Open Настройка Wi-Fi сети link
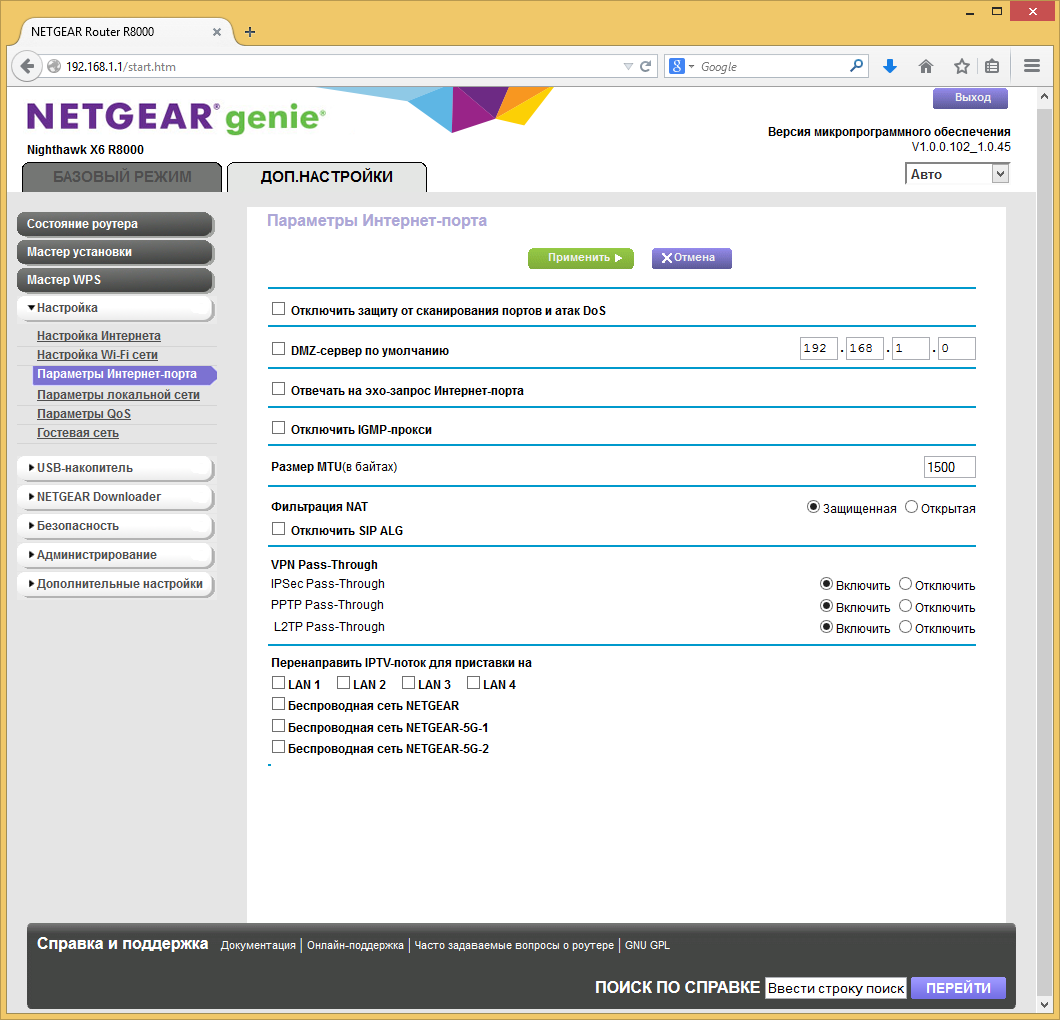The width and height of the screenshot is (1060, 1020). click(x=97, y=355)
